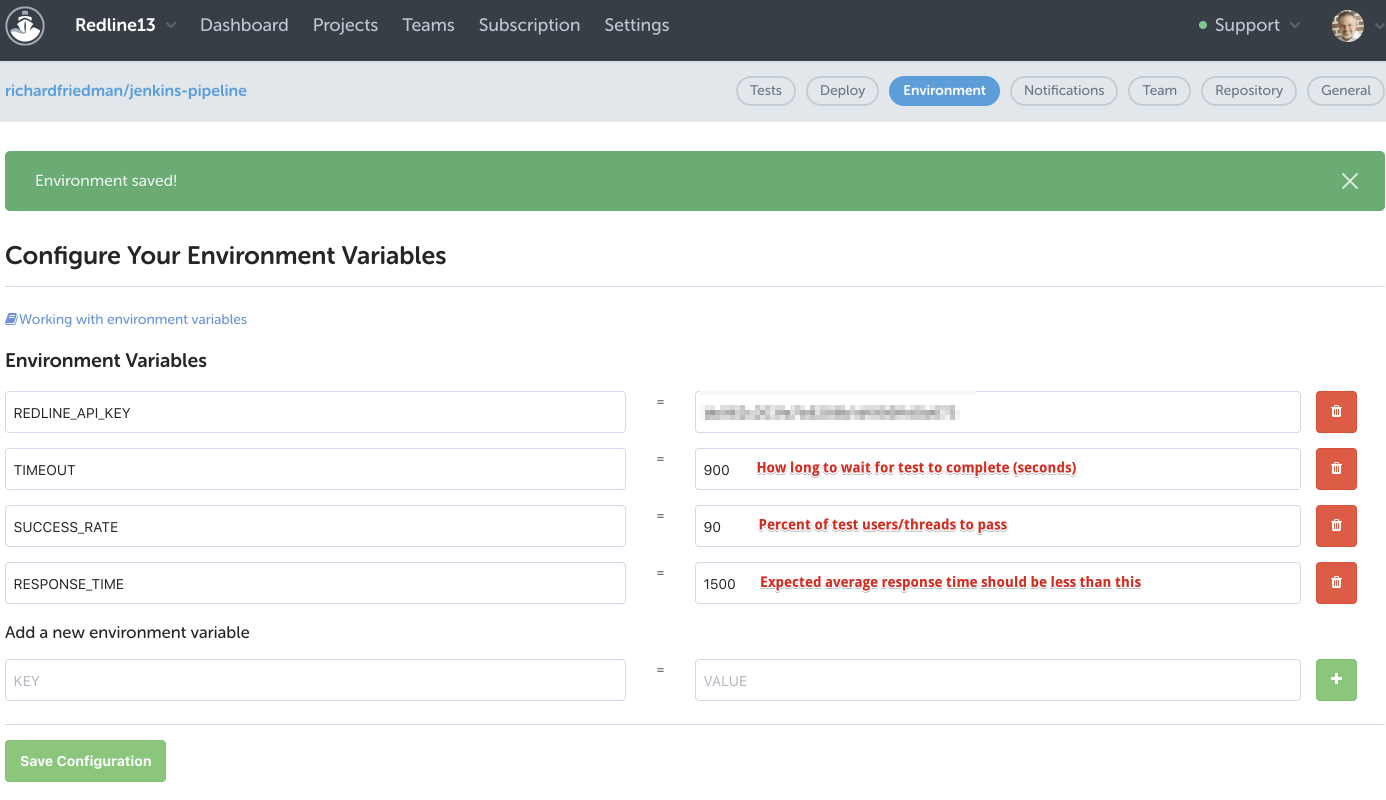Switch to the Tests tab
Viewport: 1386px width, 800px height.
click(766, 90)
